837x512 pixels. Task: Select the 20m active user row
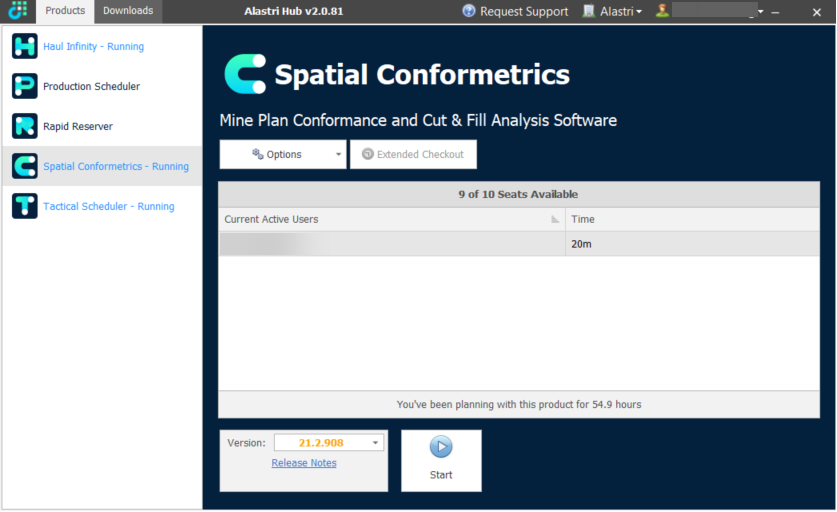(x=519, y=244)
